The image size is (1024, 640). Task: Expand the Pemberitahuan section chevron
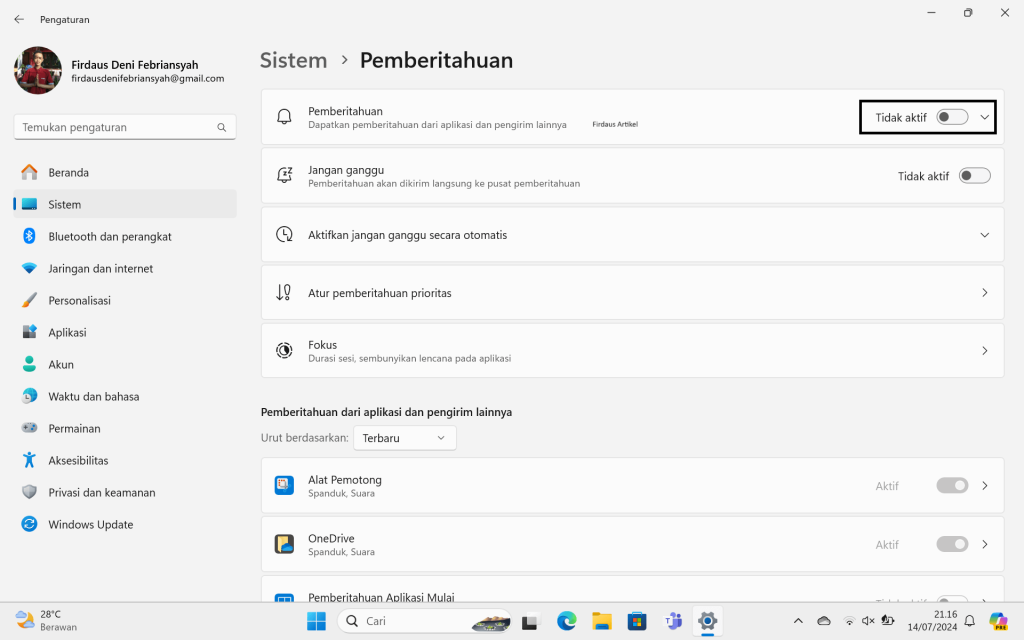[984, 117]
